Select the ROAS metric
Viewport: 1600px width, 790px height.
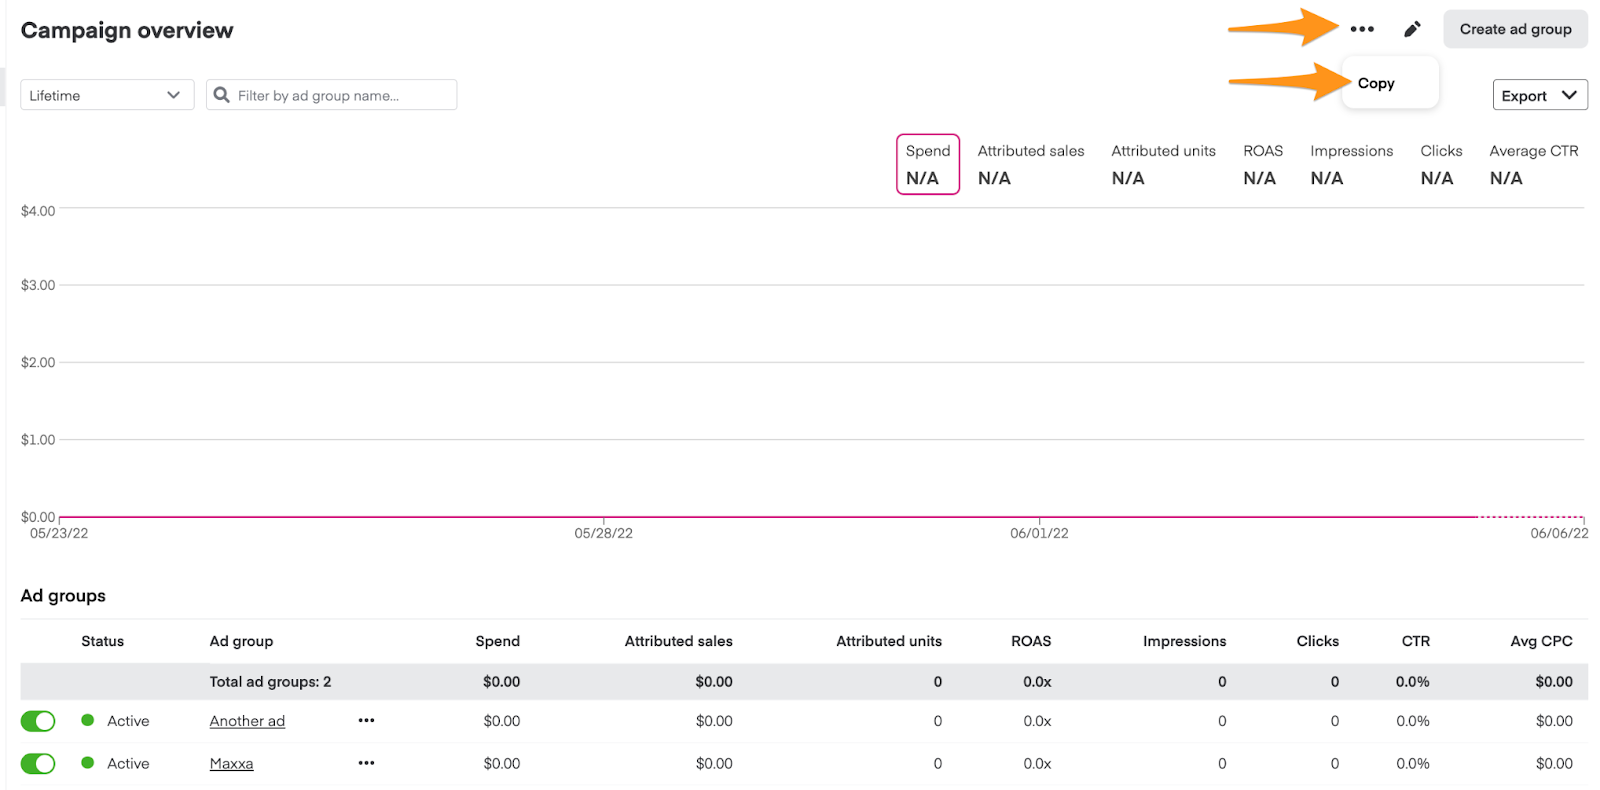(1263, 164)
